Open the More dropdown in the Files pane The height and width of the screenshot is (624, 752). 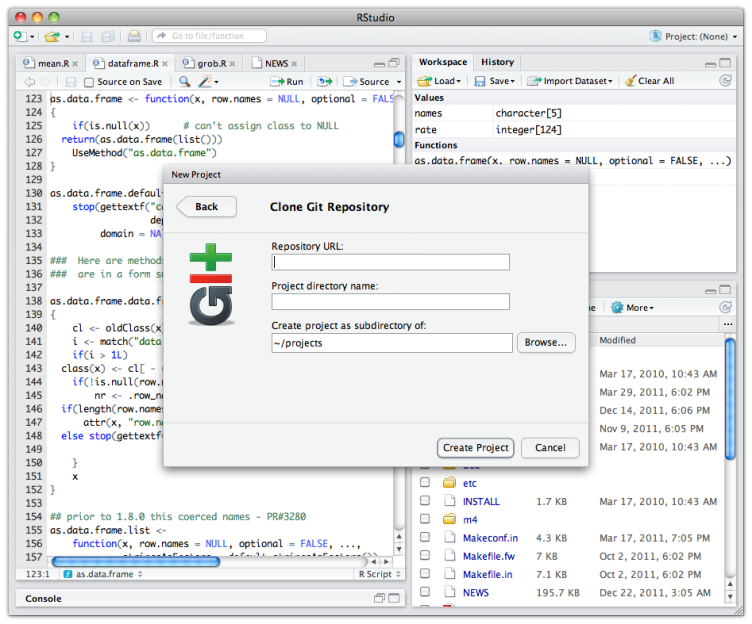pos(633,308)
